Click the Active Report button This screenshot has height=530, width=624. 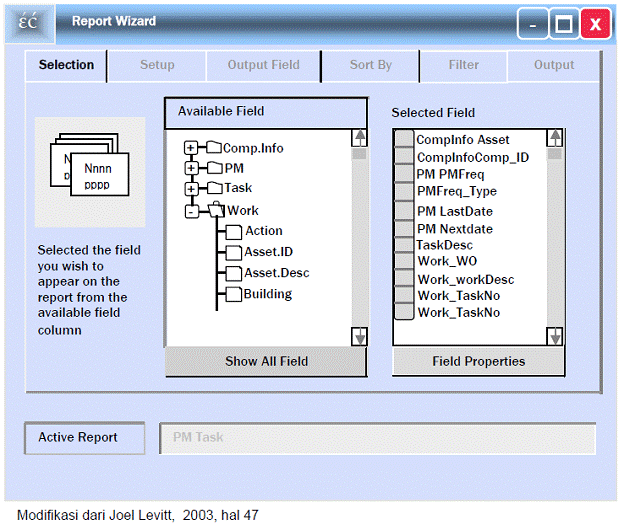pos(84,438)
